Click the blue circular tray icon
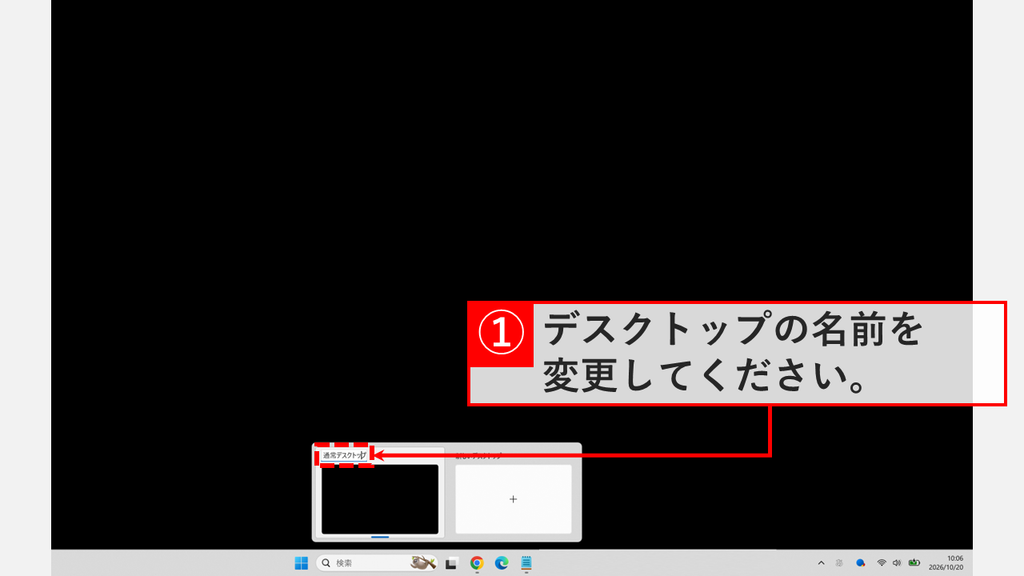 [861, 563]
